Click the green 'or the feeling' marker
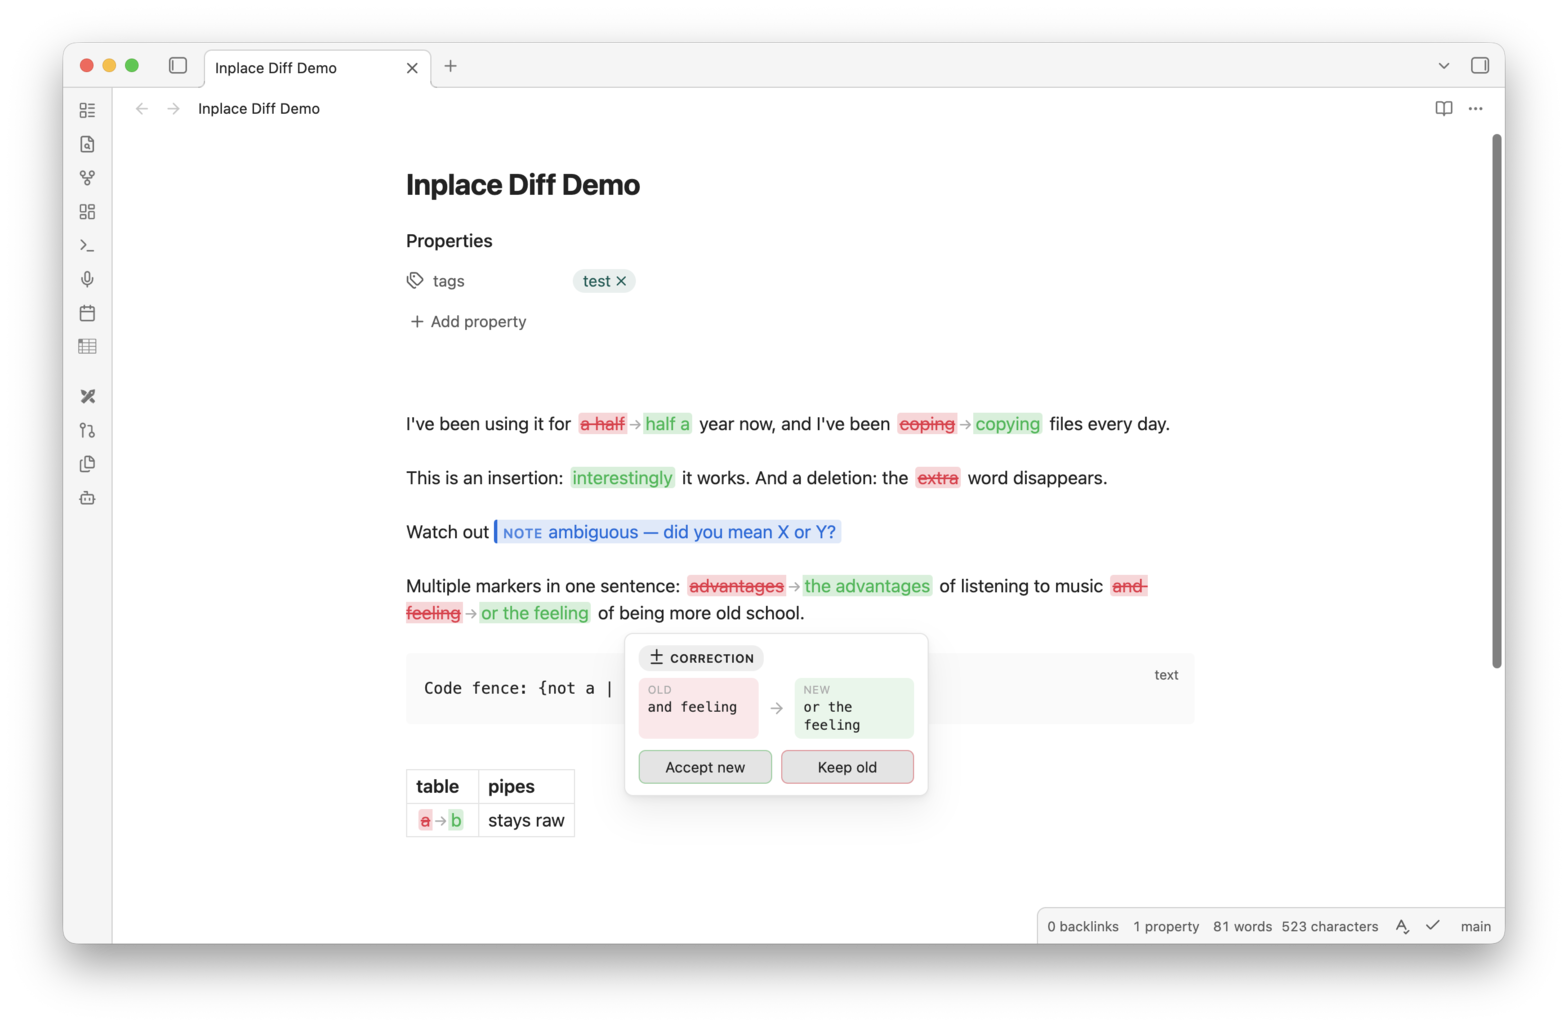Image resolution: width=1568 pixels, height=1027 pixels. click(x=535, y=613)
